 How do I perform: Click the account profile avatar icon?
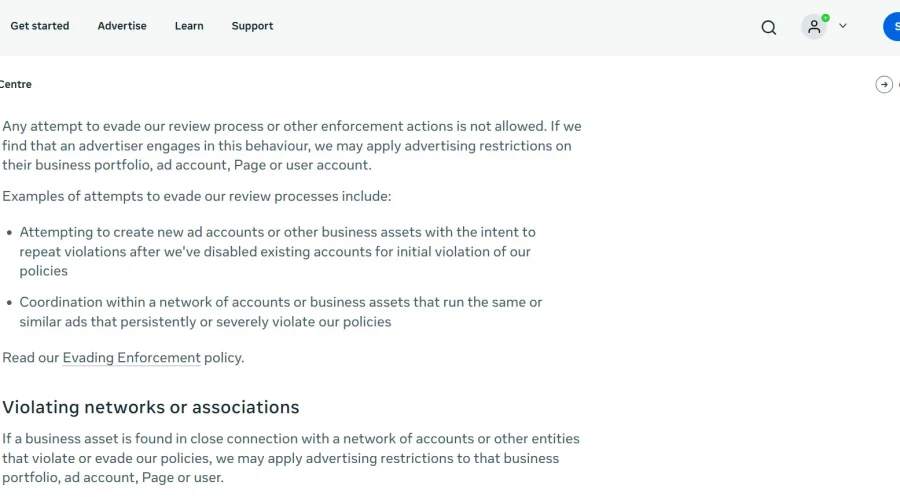point(814,26)
